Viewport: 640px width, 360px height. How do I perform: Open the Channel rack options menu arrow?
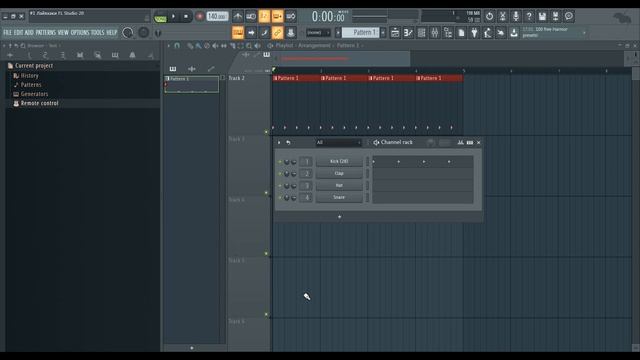click(279, 142)
